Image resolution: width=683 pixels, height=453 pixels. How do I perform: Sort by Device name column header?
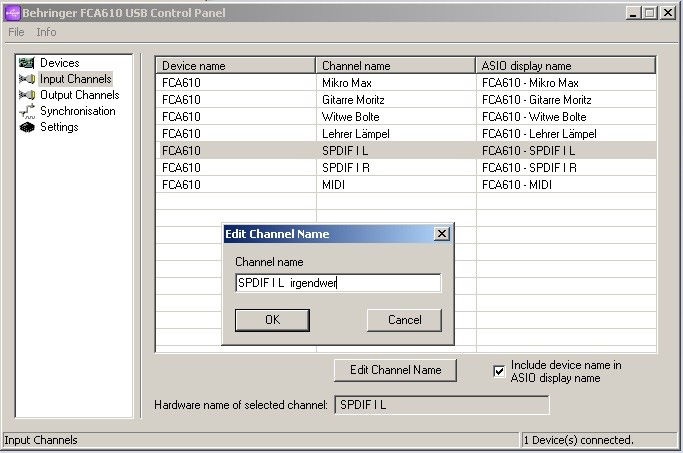coord(235,66)
